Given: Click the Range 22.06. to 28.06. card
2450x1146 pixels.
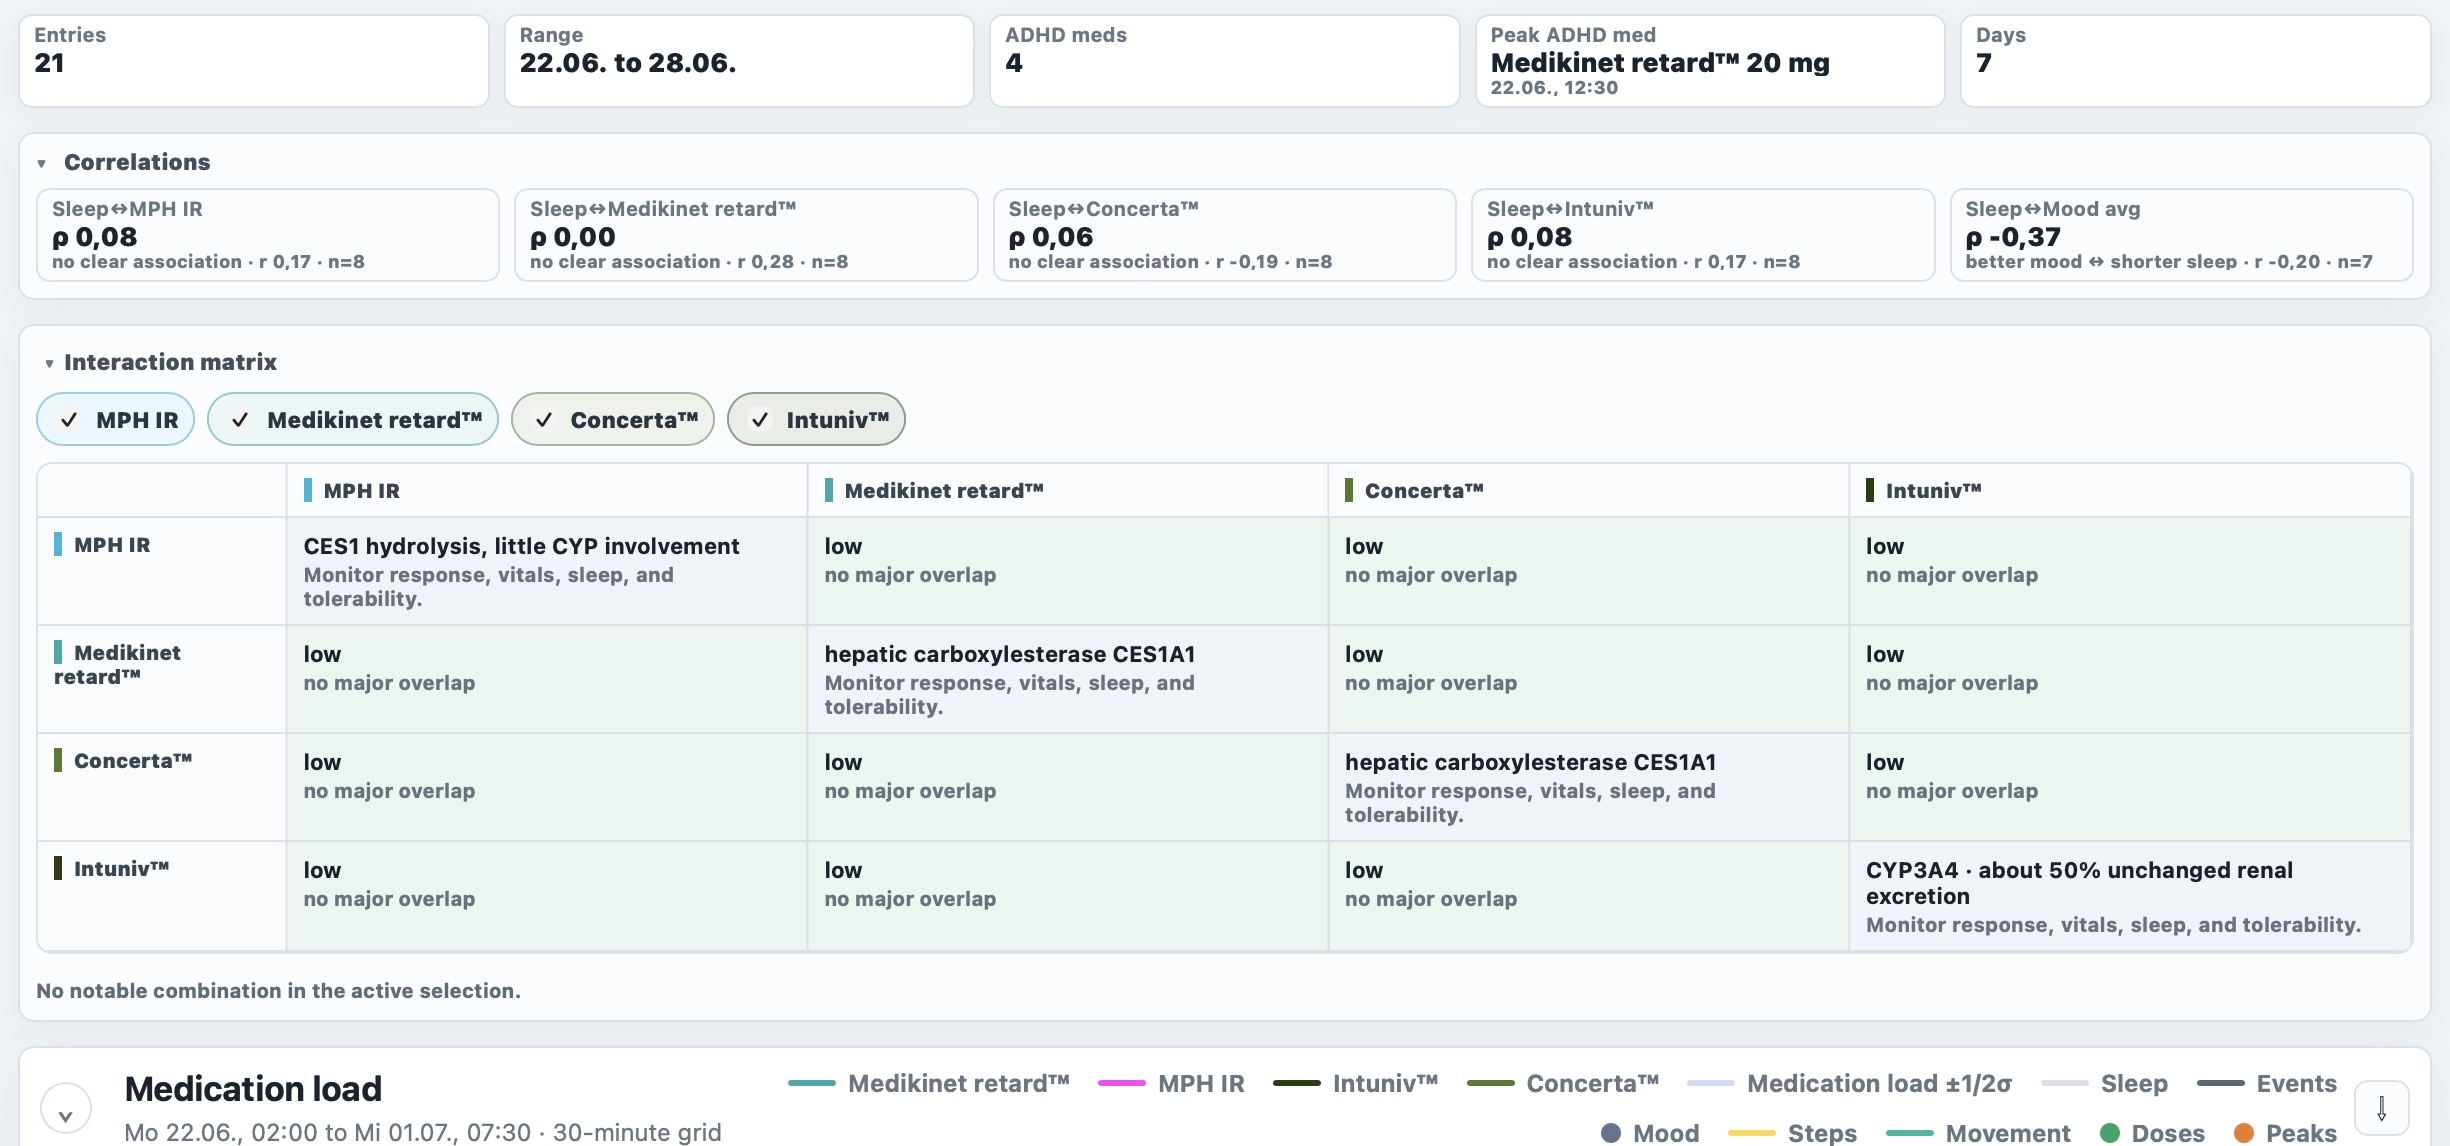Looking at the screenshot, I should 739,61.
